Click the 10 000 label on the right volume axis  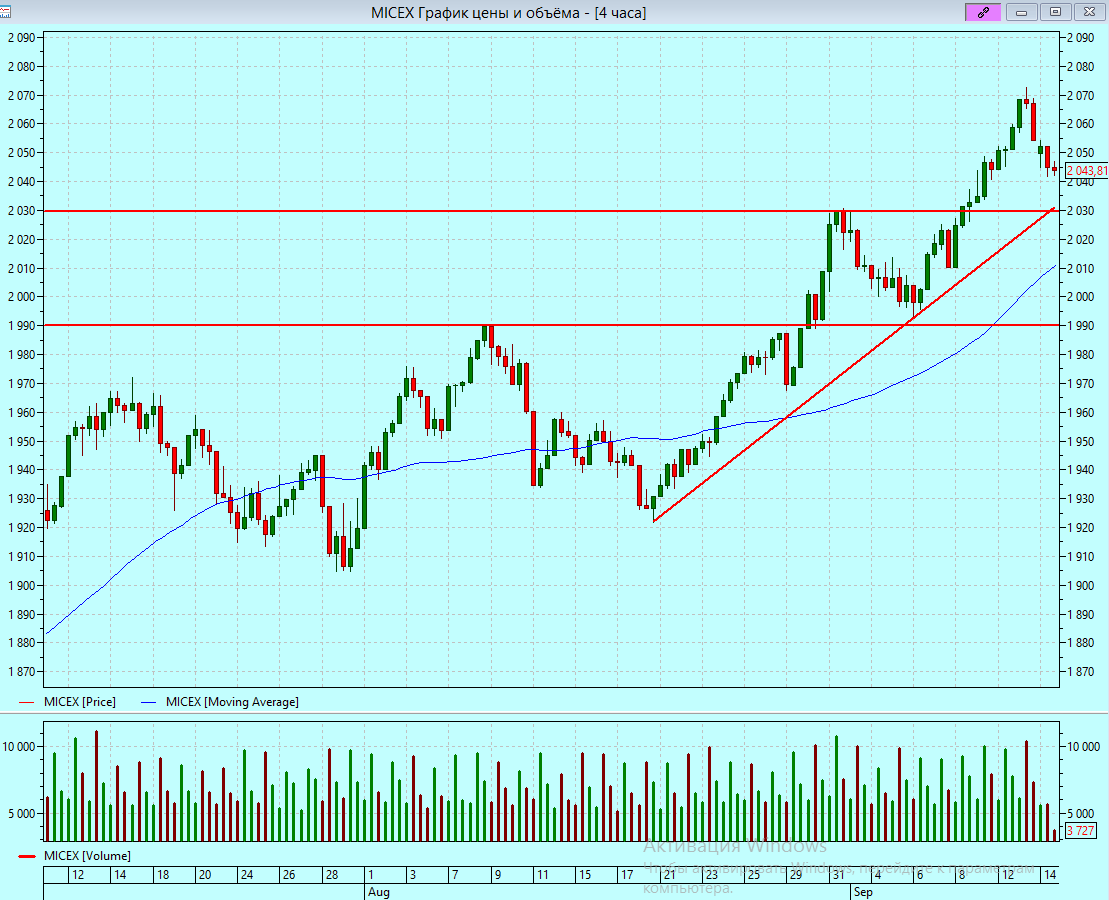1084,746
